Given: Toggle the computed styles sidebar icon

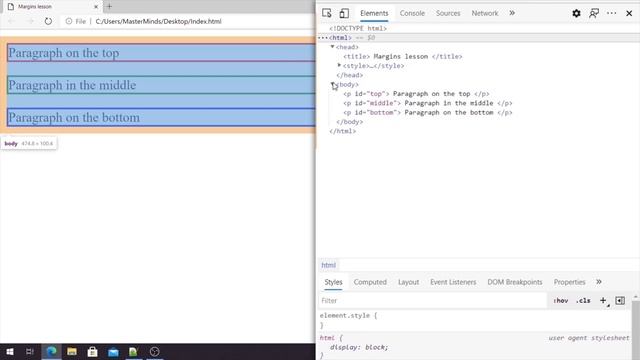Looking at the screenshot, I should click(x=620, y=301).
